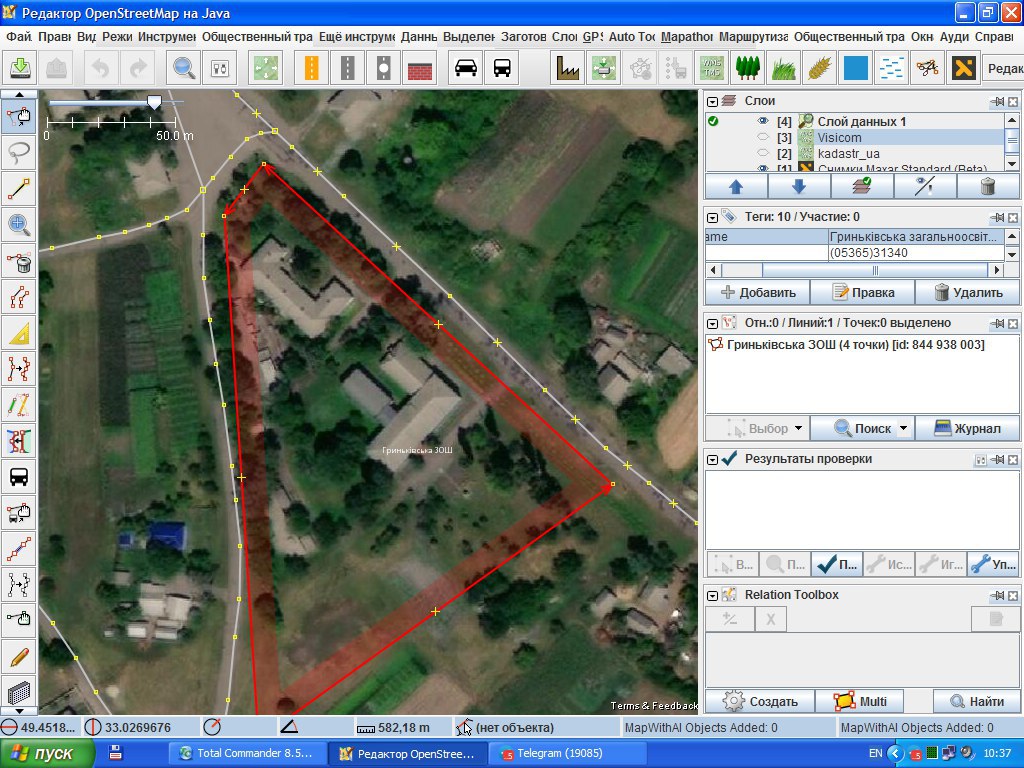Viewport: 1024px width, 768px height.
Task: Select the yellow angle ruler tool
Action: [19, 333]
